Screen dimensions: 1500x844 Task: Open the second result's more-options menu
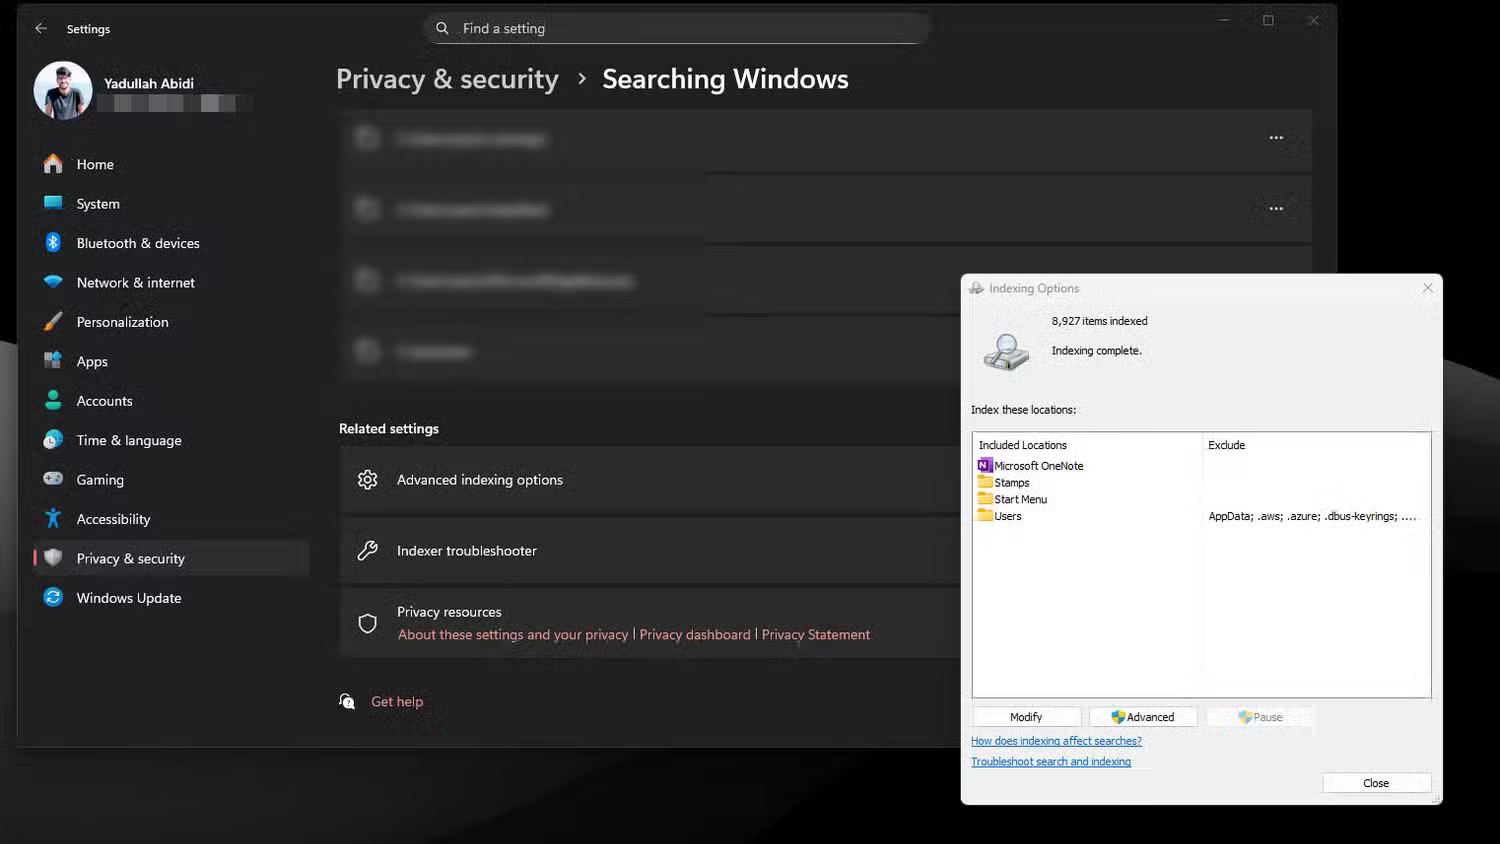click(1276, 208)
